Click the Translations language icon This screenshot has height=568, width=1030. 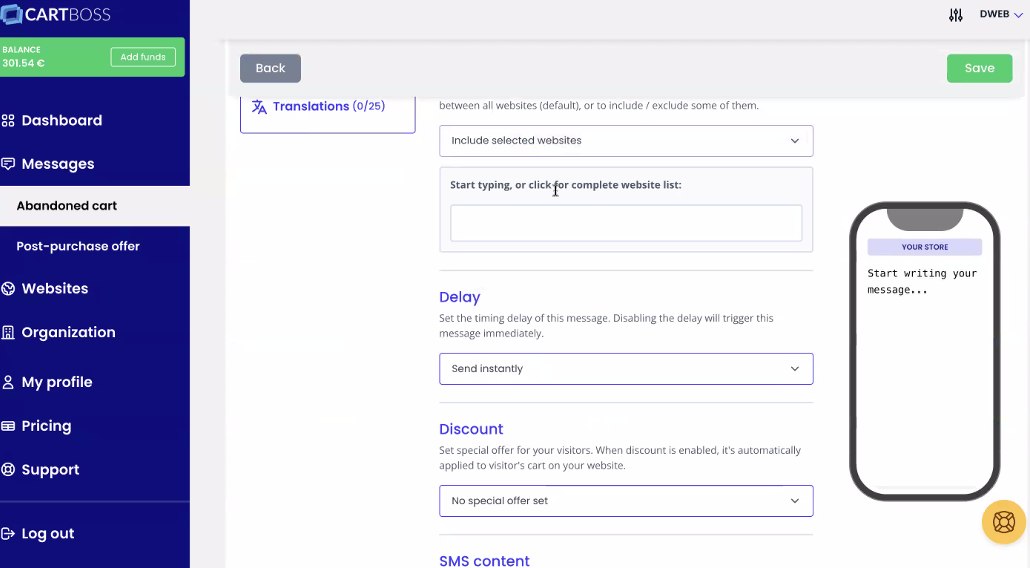tap(259, 107)
